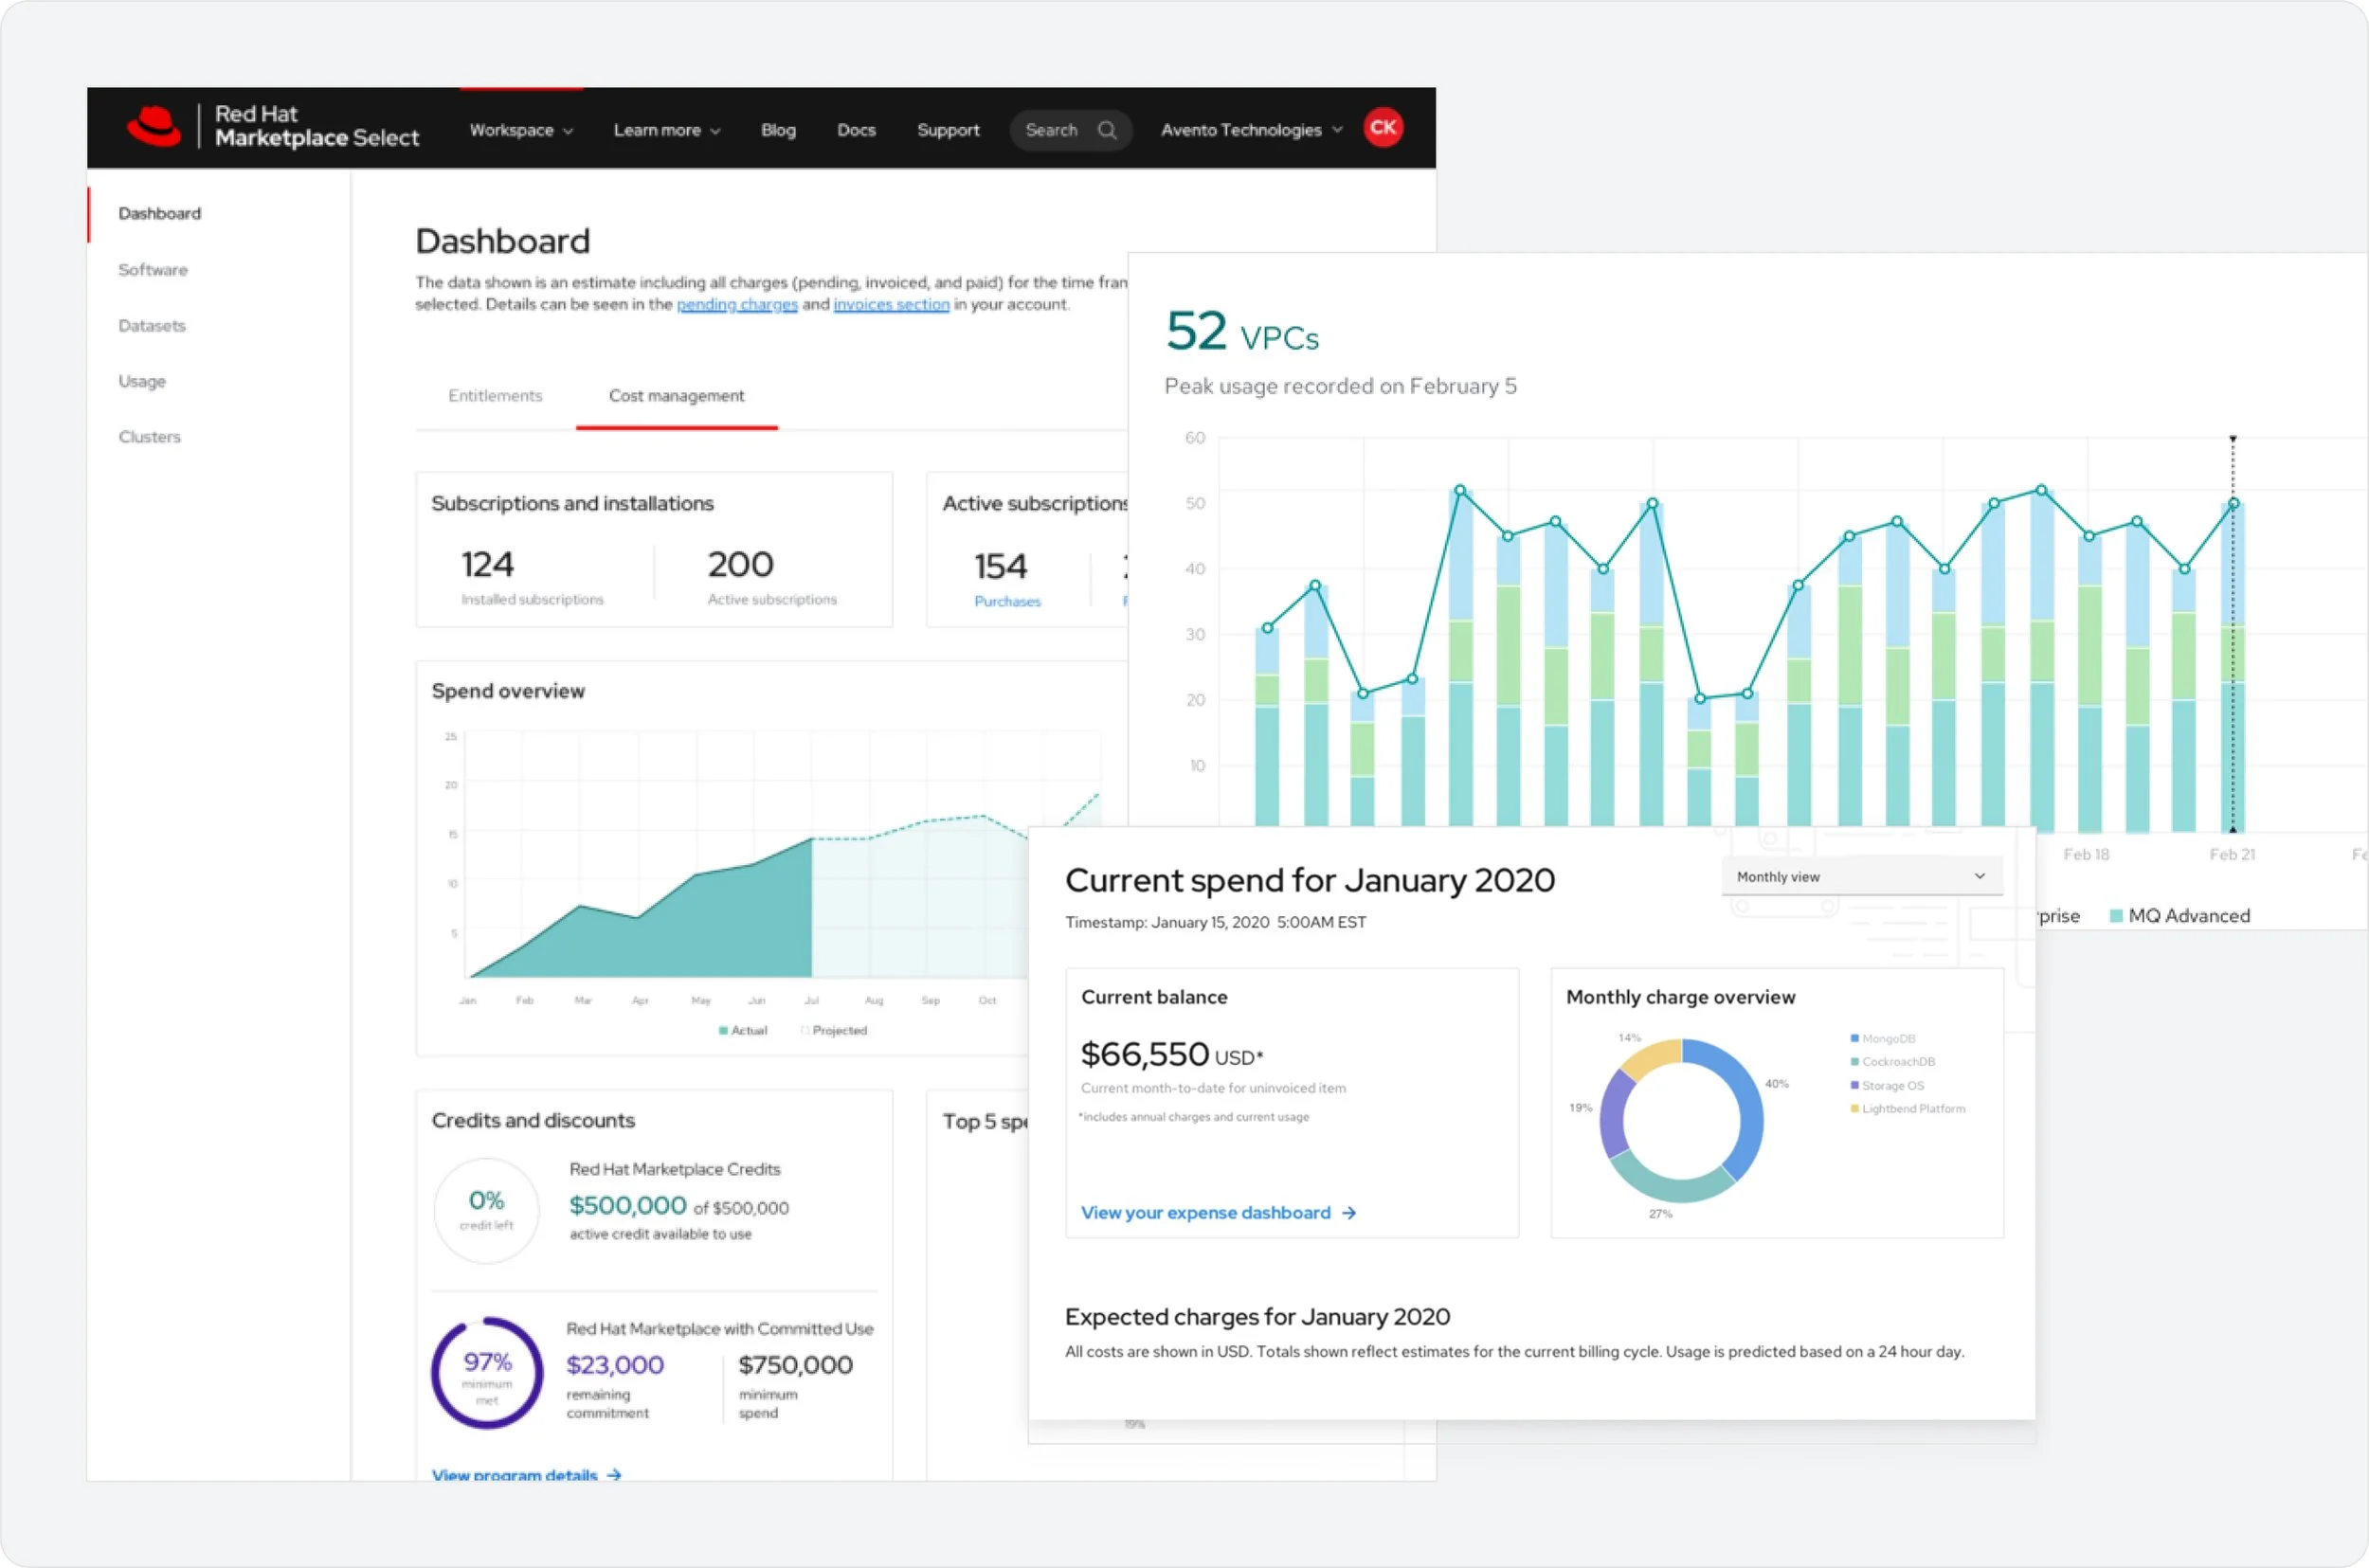Select Software in the sidebar
This screenshot has width=2369, height=1568.
(152, 270)
